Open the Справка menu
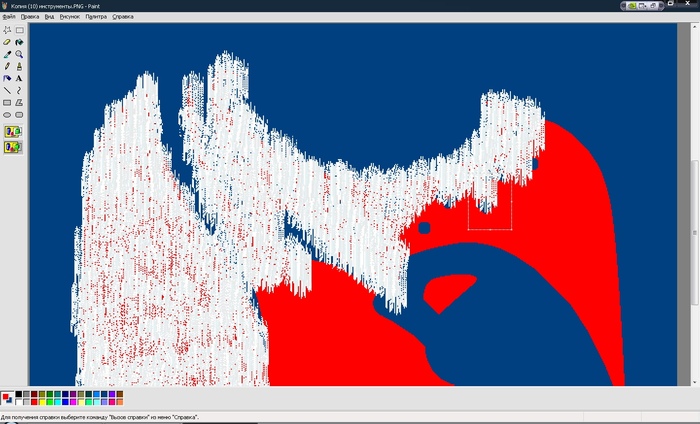700x424 pixels. click(123, 17)
